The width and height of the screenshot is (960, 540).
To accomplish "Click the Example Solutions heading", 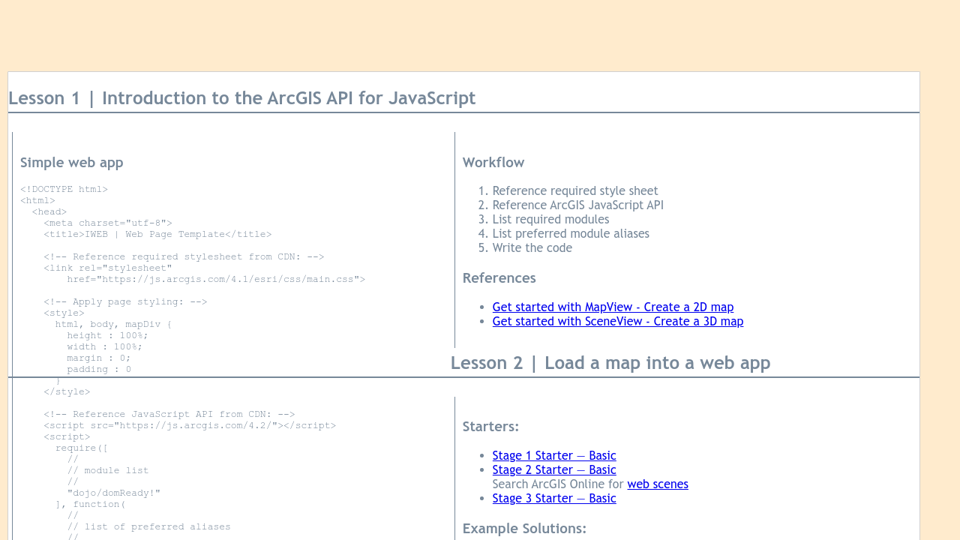I will click(524, 528).
